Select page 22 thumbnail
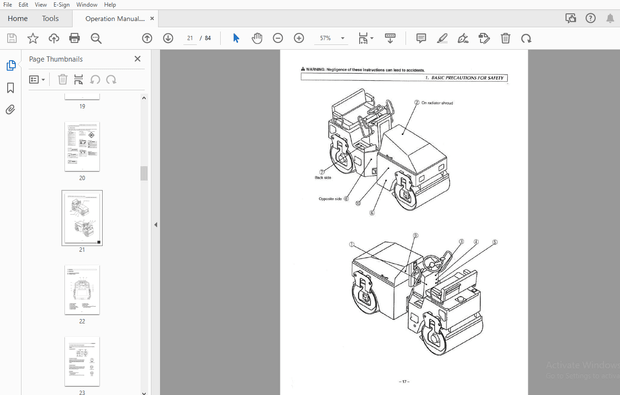Image resolution: width=620 pixels, height=395 pixels. pos(82,290)
